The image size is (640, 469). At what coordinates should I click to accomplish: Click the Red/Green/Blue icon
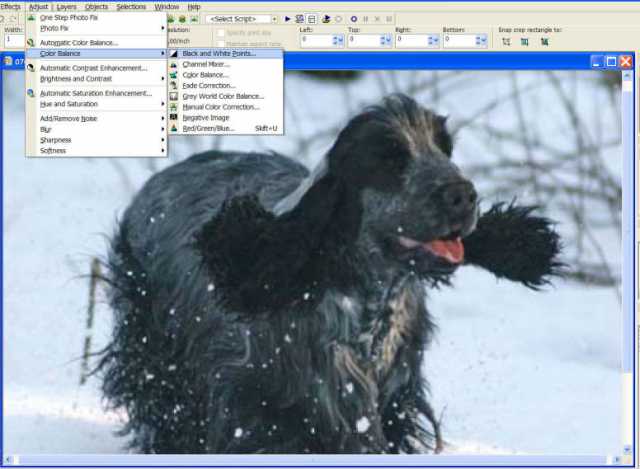[174, 128]
